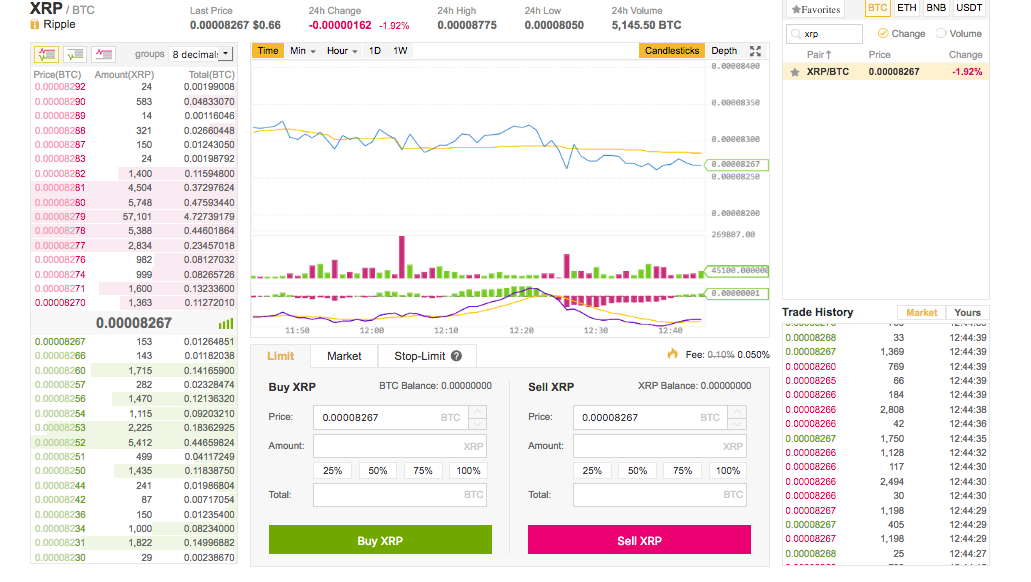Open the Stop-Limit order tab

427,356
